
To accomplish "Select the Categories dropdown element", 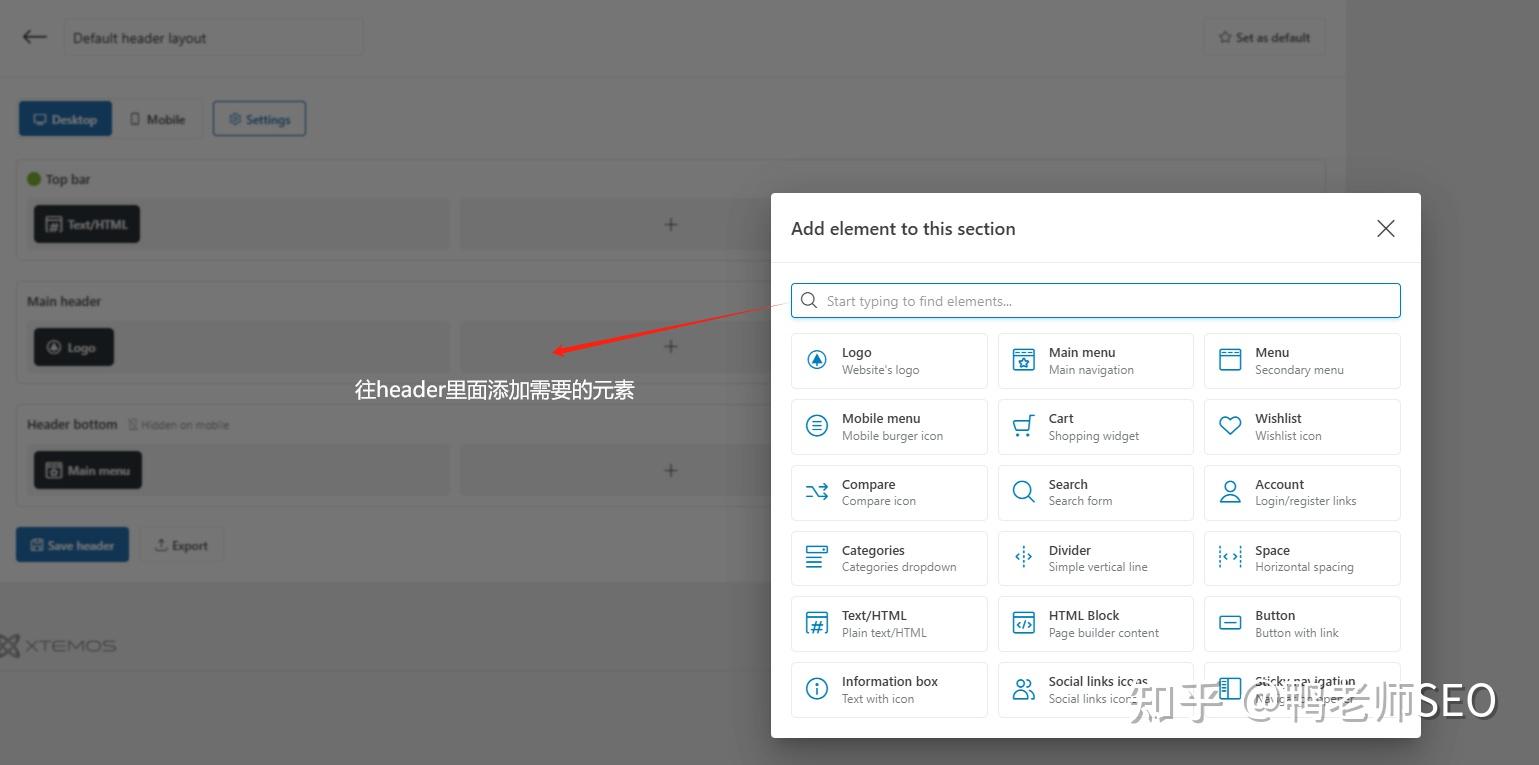I will pos(888,558).
